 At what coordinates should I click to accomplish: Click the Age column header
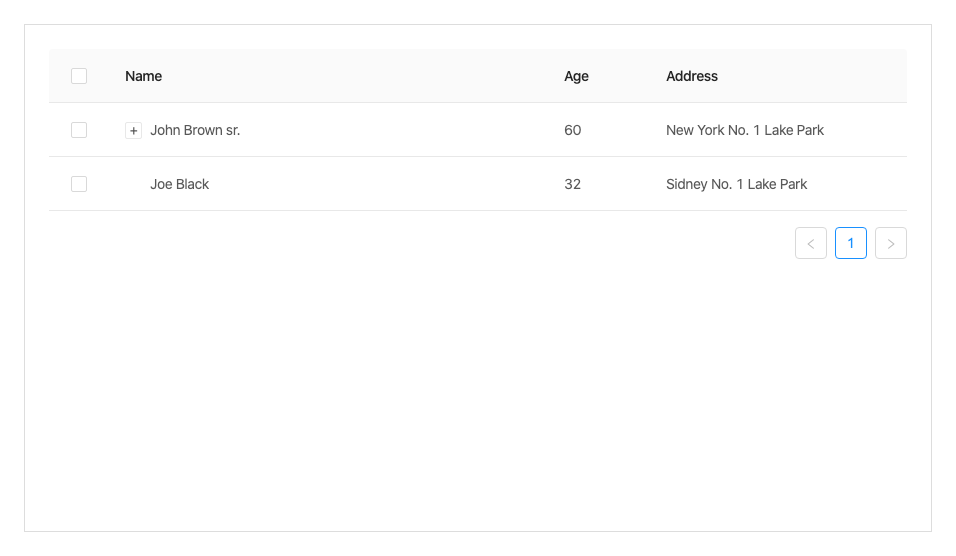[x=576, y=76]
